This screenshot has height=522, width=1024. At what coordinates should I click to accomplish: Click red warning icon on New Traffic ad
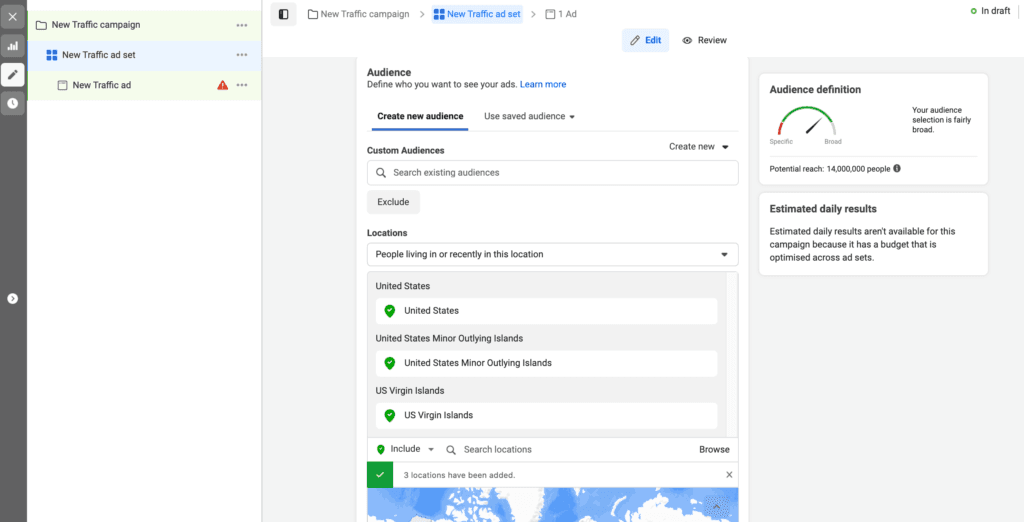tap(222, 85)
